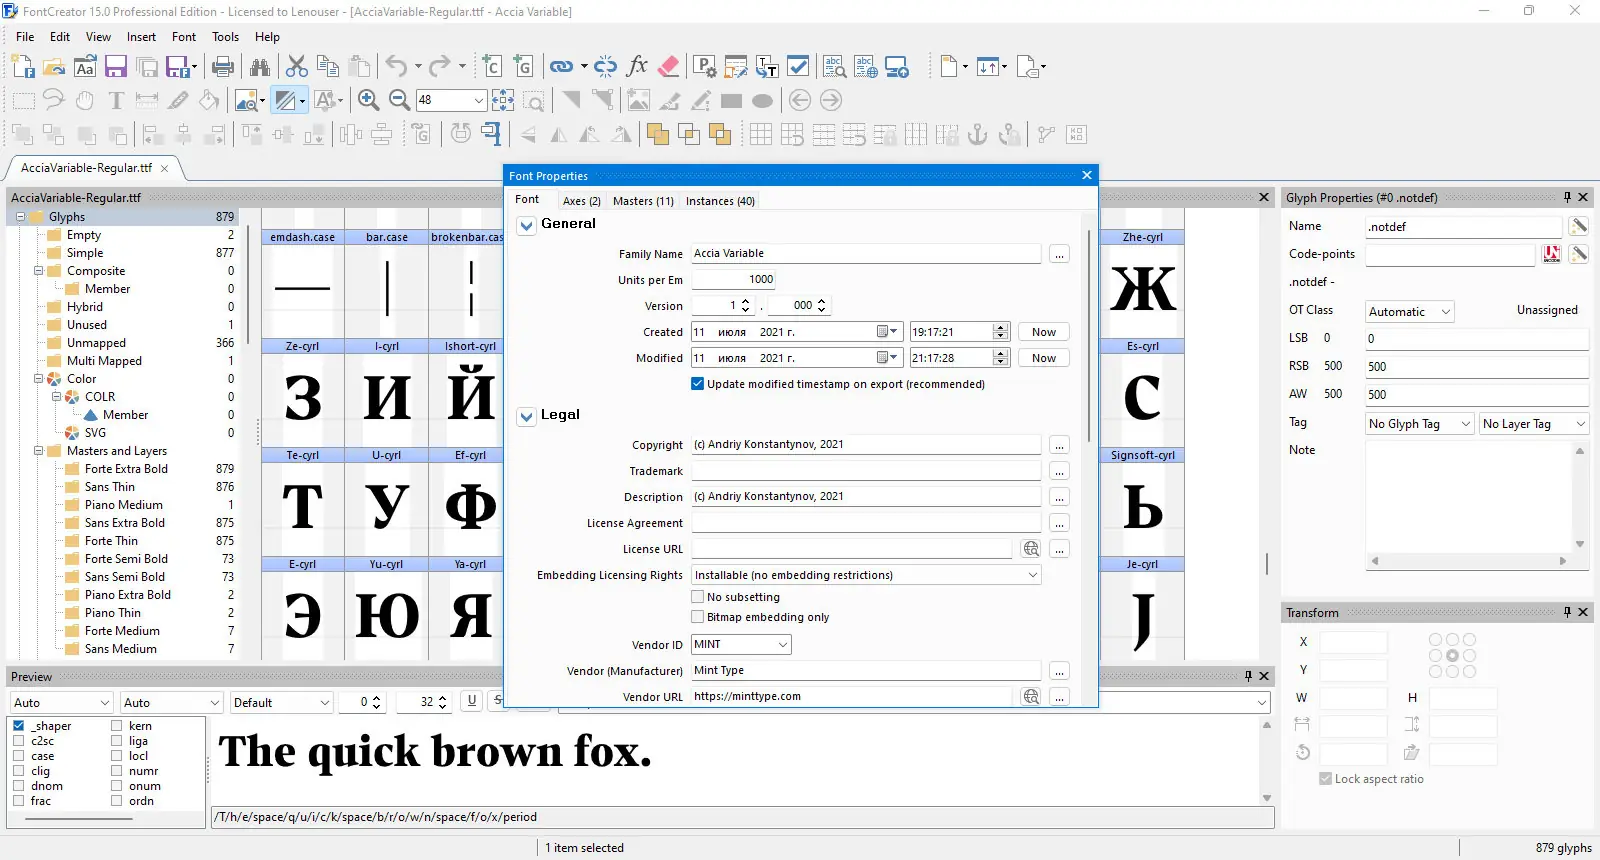Open the Font menu in the menu bar
Screen dimensions: 1600x860
tap(184, 37)
